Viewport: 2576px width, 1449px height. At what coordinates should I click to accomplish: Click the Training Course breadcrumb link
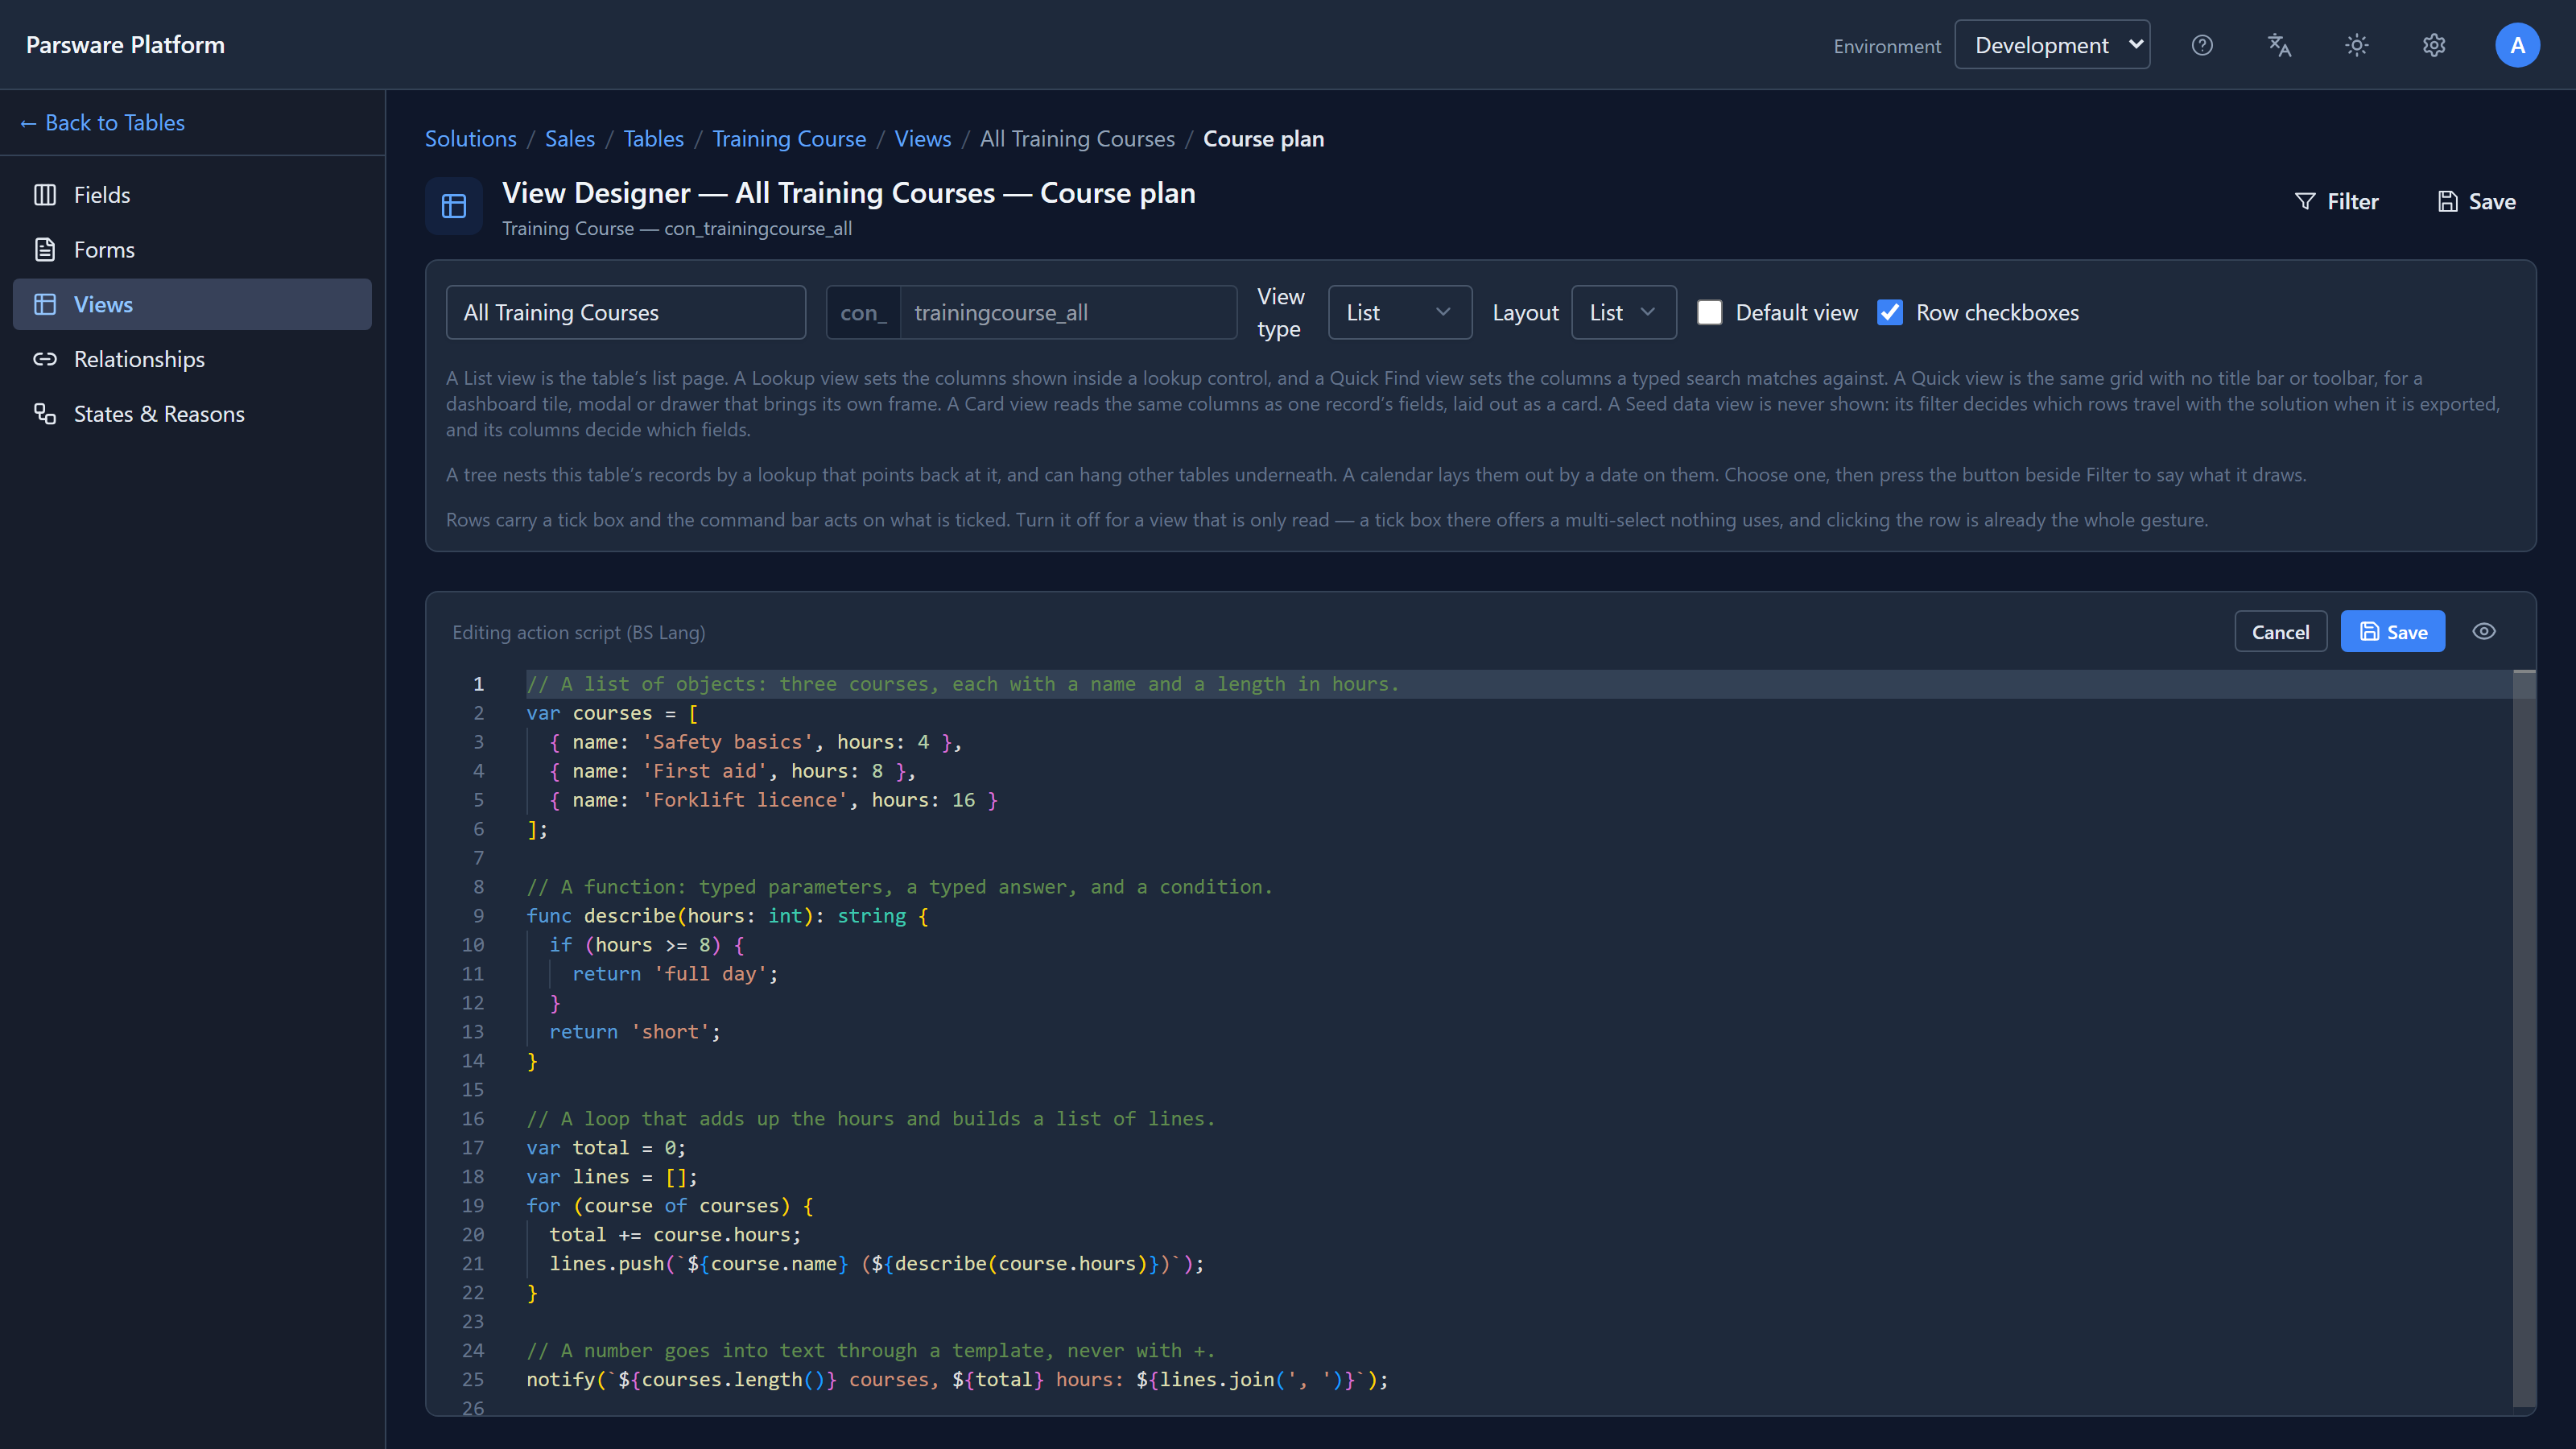pos(789,139)
